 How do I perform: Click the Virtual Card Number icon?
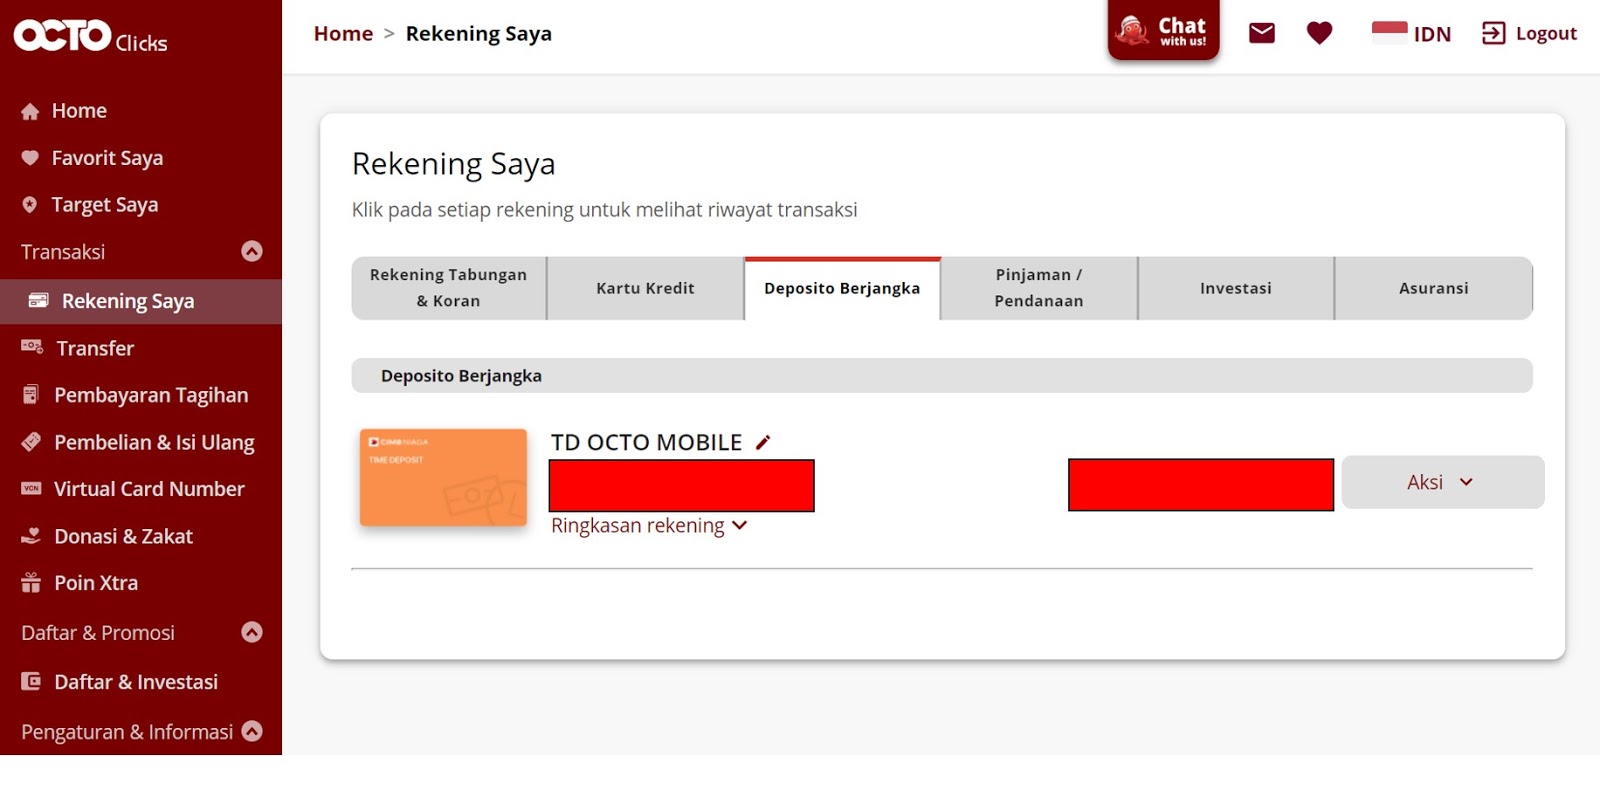pos(31,489)
